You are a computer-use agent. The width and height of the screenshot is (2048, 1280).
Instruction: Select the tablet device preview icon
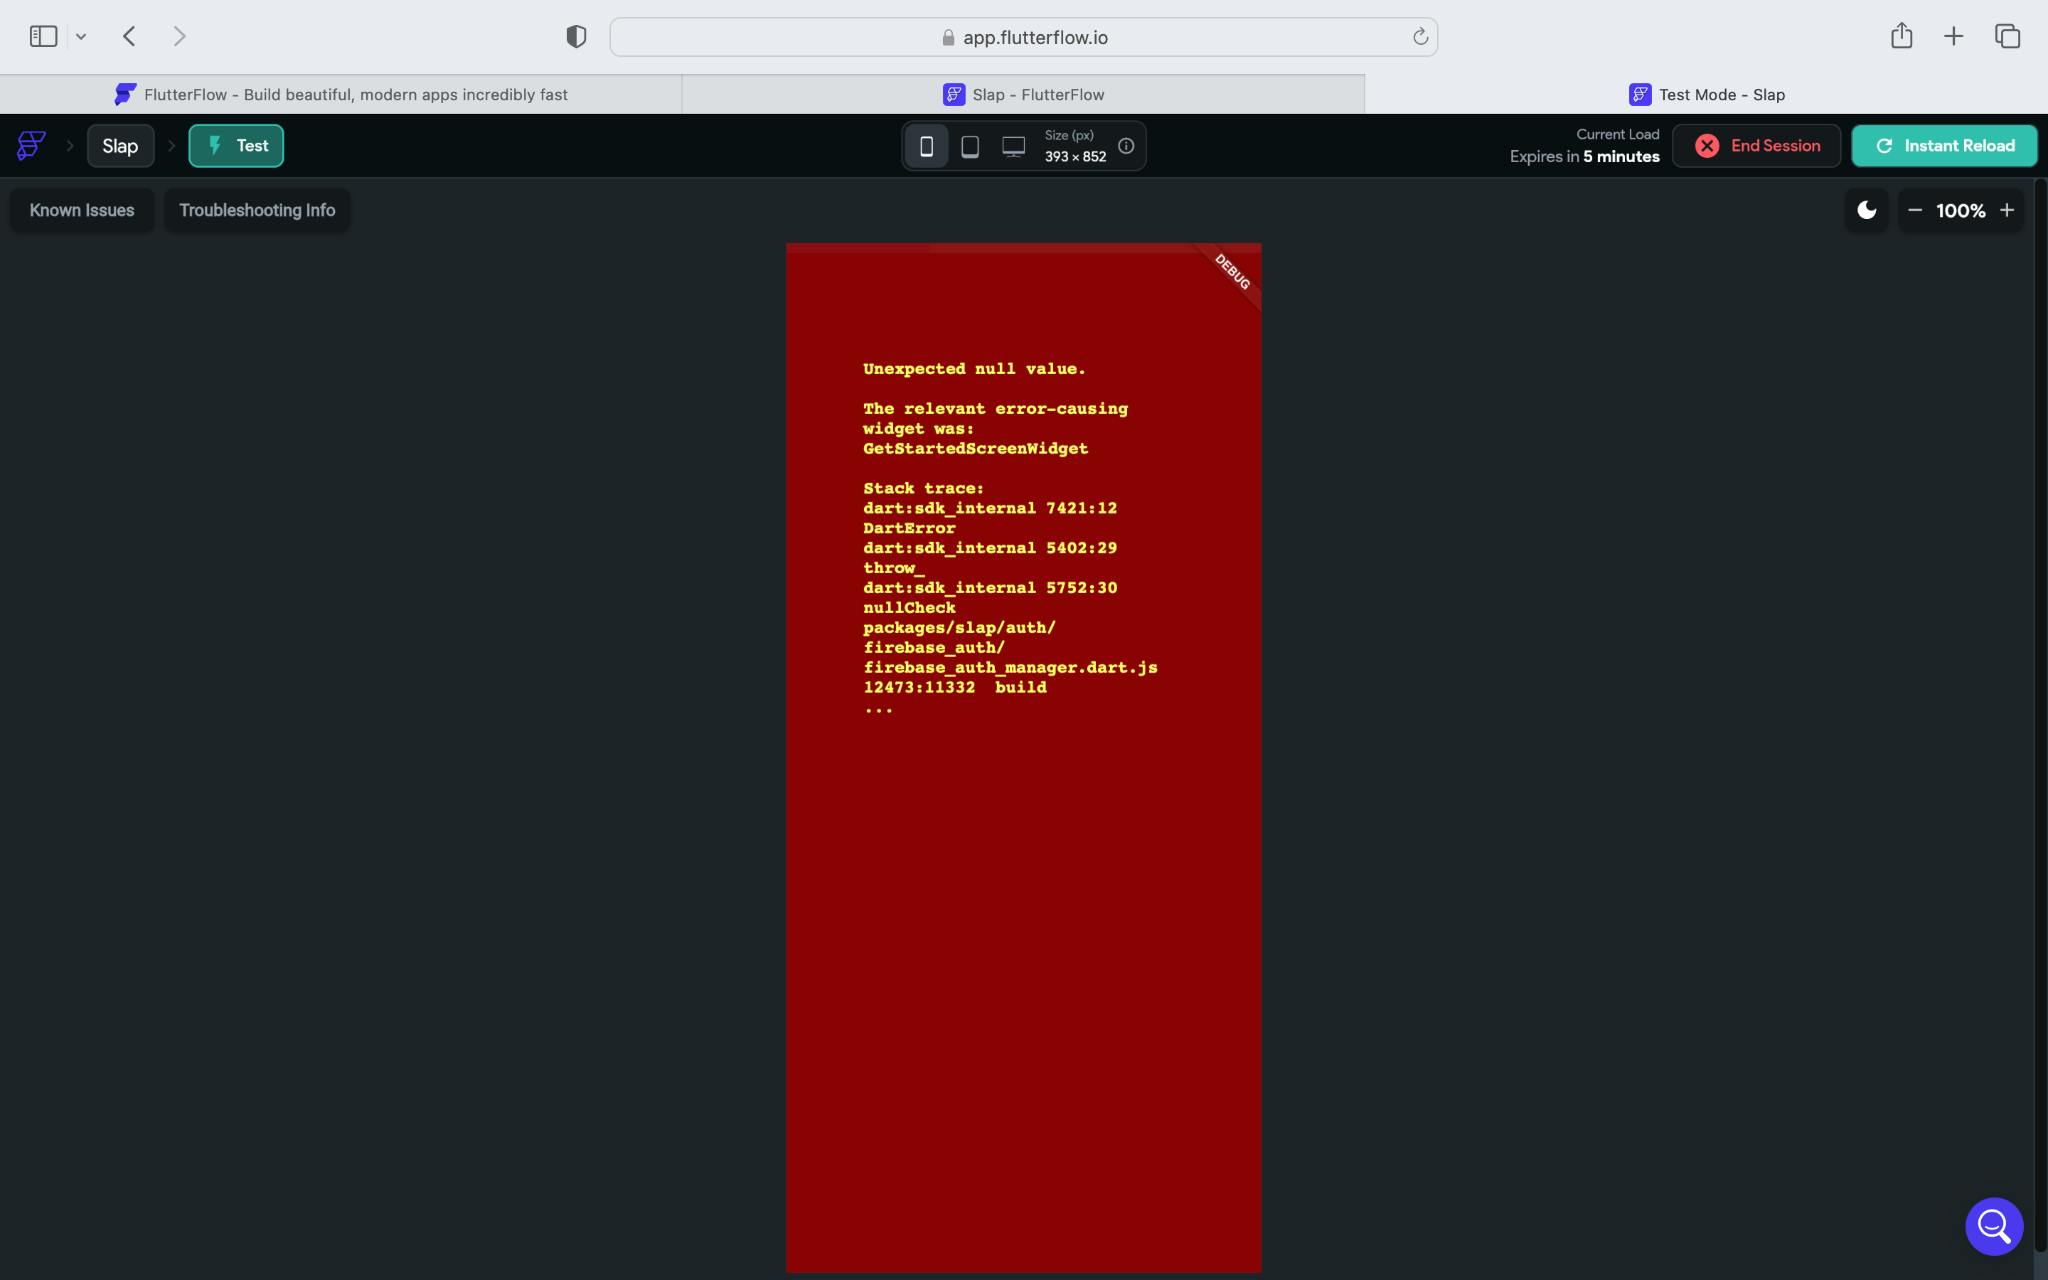point(969,146)
